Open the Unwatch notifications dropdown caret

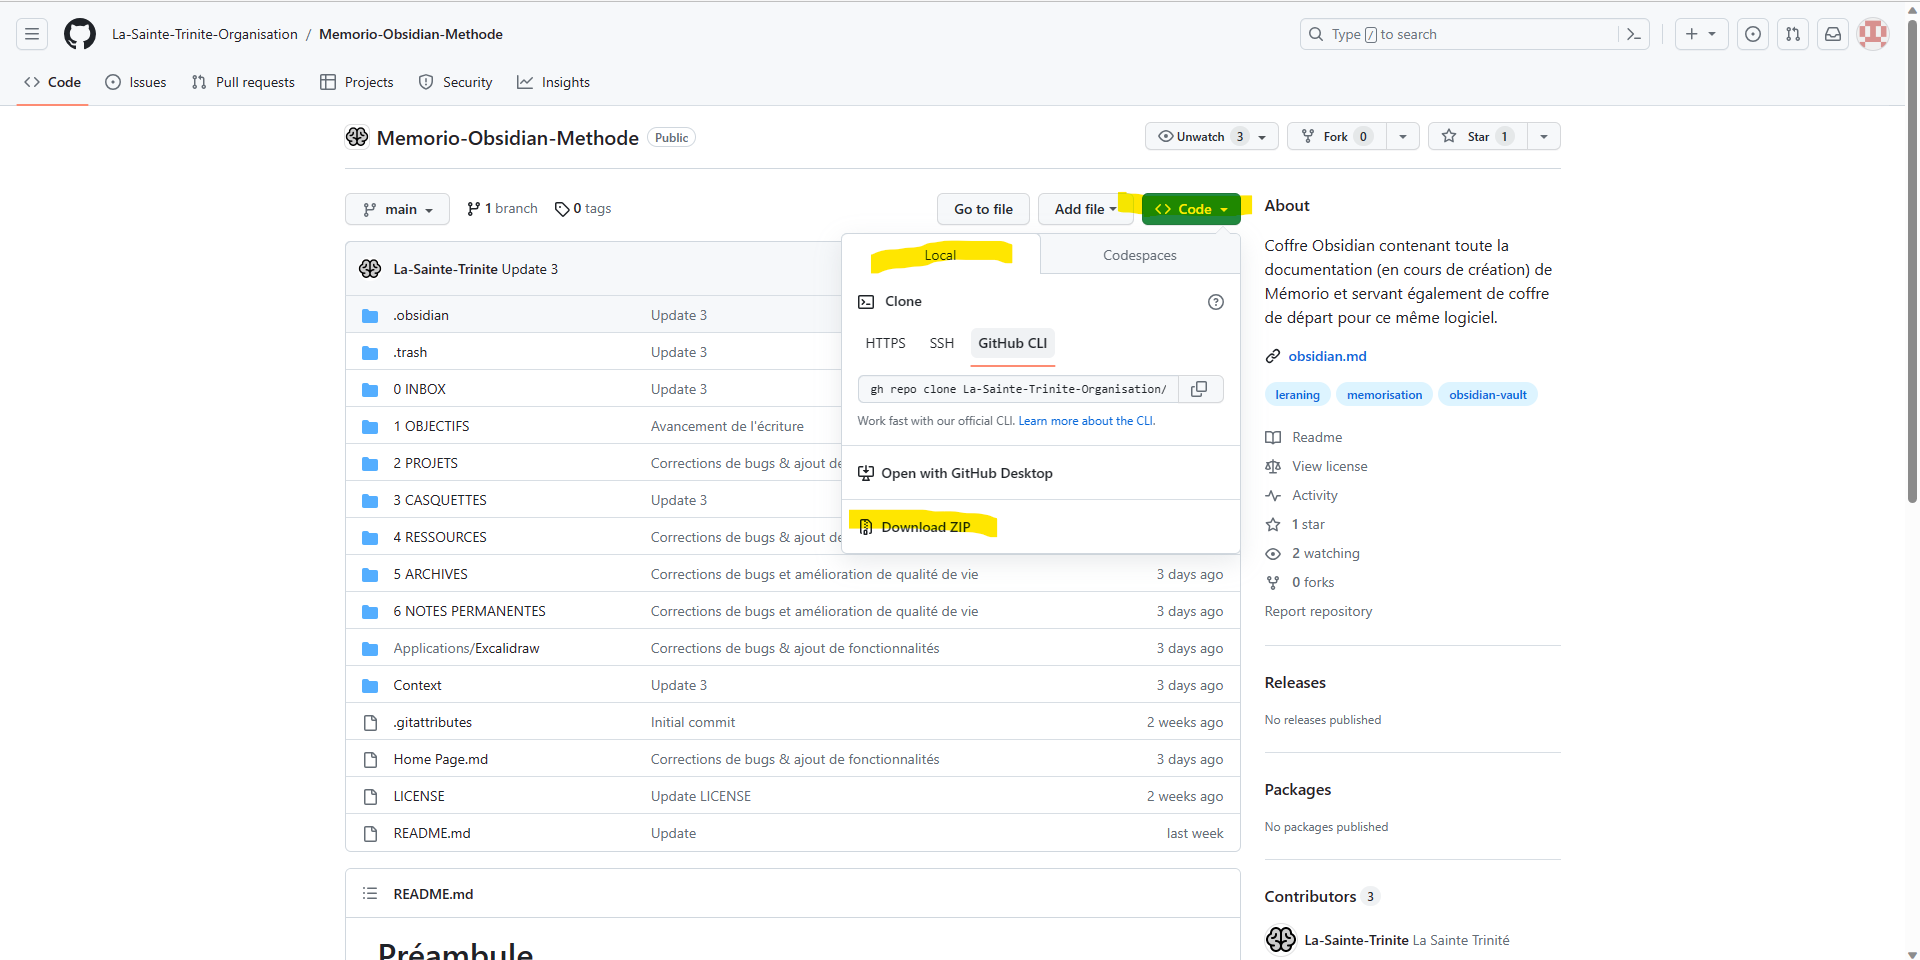coord(1263,137)
